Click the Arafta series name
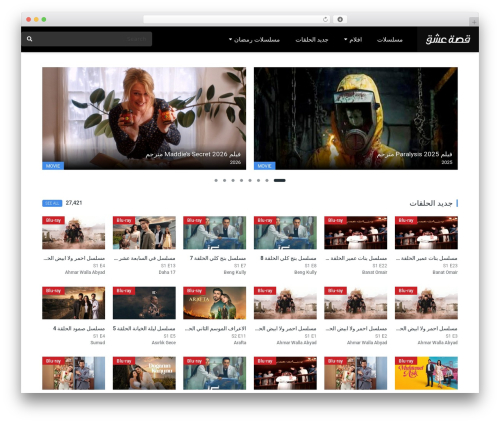 pyautogui.click(x=240, y=343)
